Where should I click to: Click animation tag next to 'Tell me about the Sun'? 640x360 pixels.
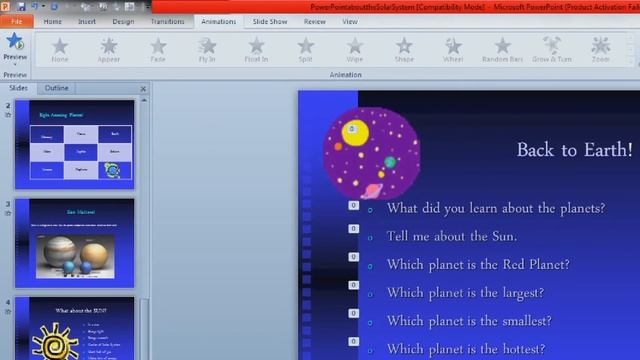pos(353,229)
